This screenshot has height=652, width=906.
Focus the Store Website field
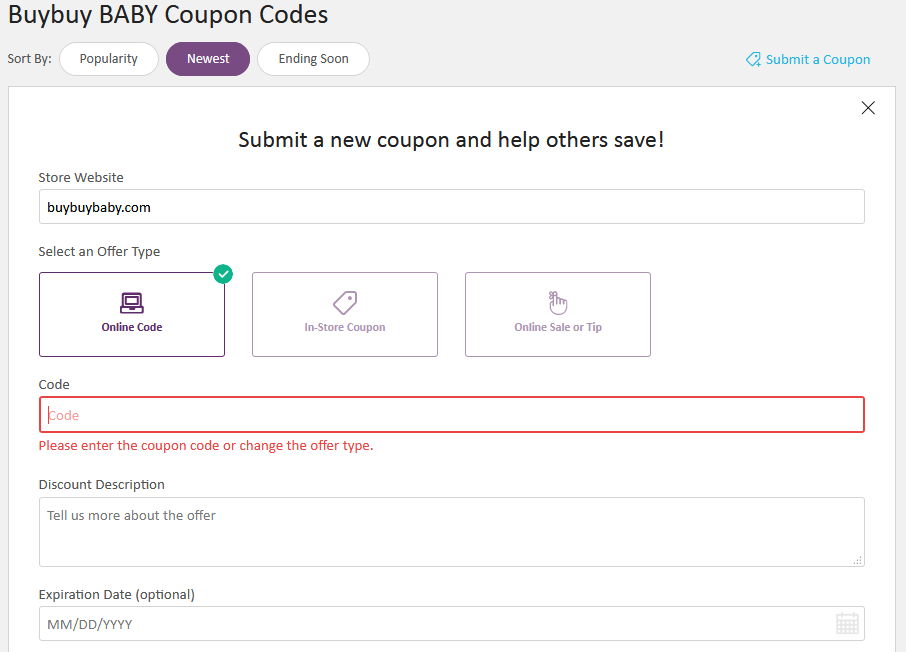(452, 206)
